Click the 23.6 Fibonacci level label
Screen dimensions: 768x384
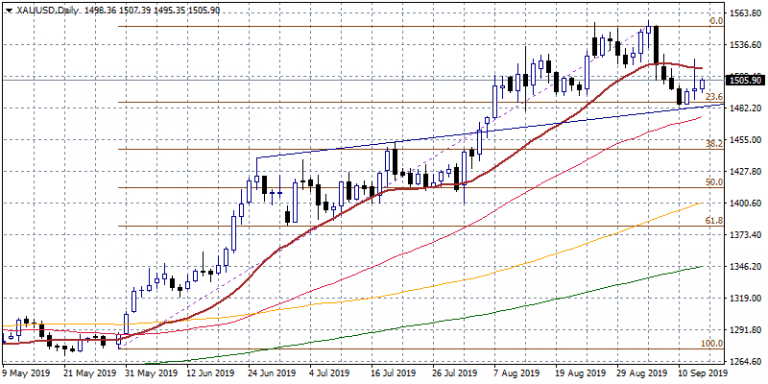pyautogui.click(x=715, y=97)
